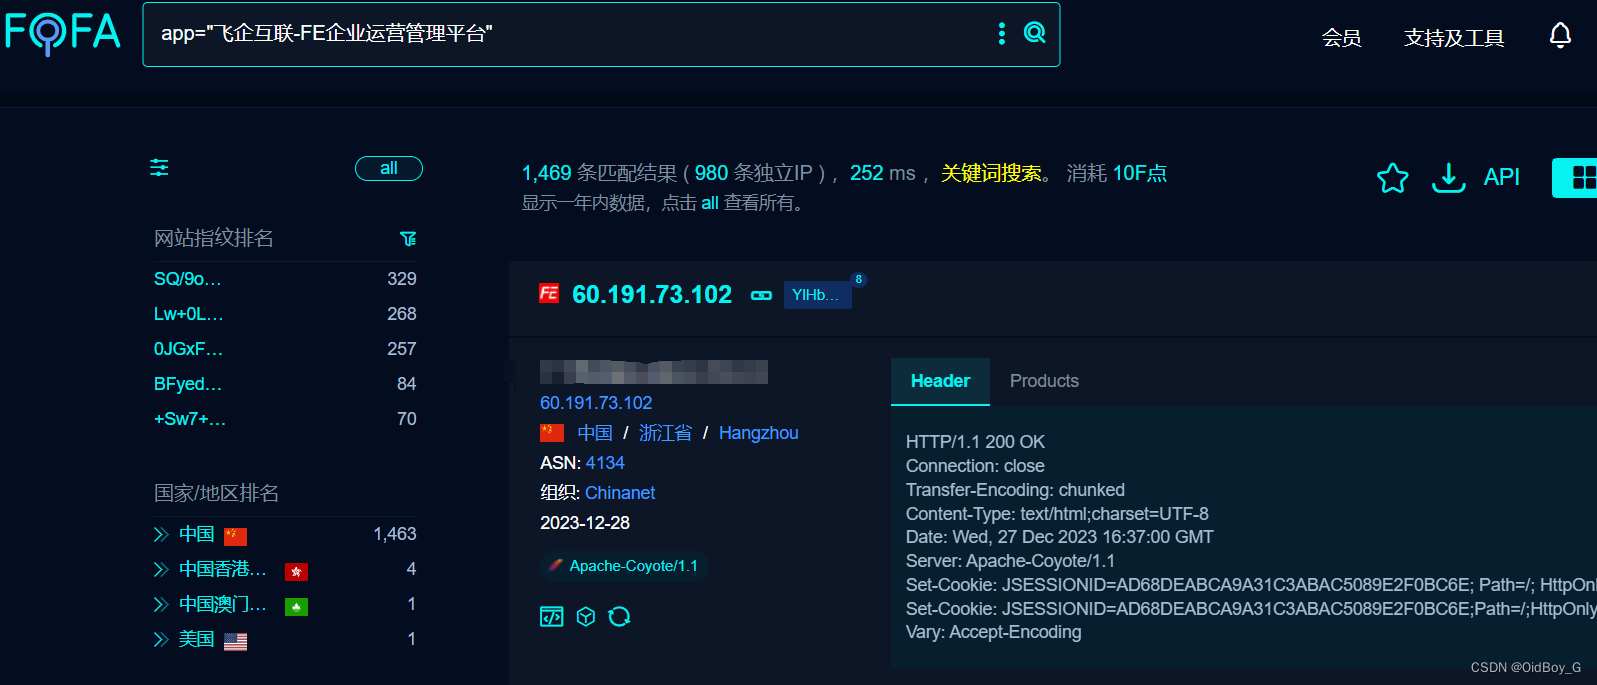Click the fingerprint ranking filter funnel icon
This screenshot has height=685, width=1597.
pos(408,238)
